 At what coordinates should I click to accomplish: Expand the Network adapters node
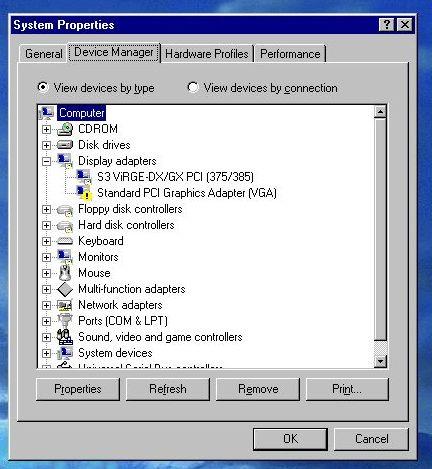click(x=46, y=305)
